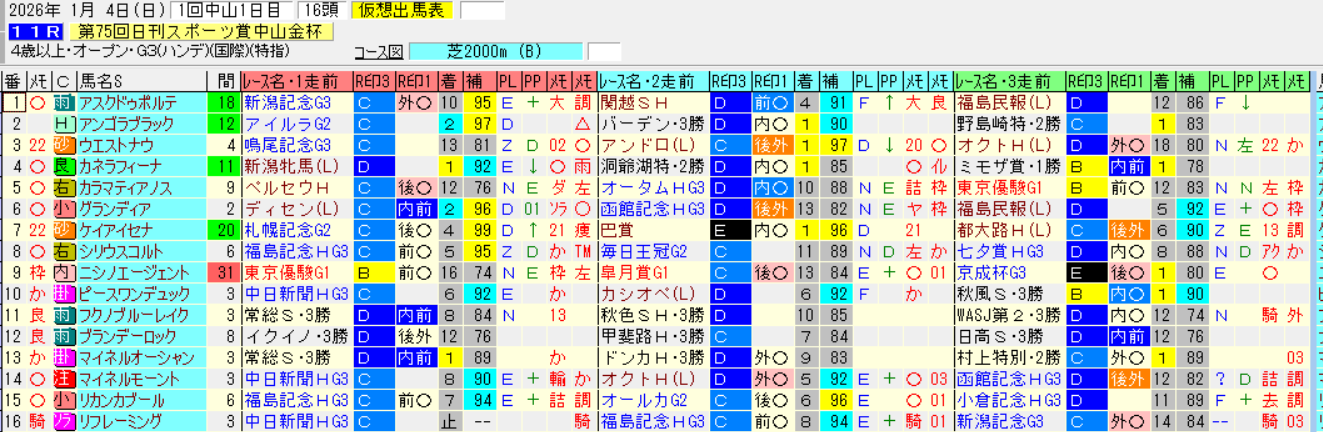Click the empty box beside 仮想出馬表
The height and width of the screenshot is (432, 1323).
(482, 11)
